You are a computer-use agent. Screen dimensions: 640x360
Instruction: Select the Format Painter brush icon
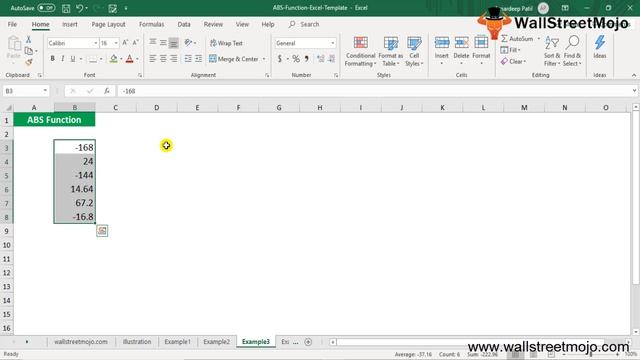[29, 62]
